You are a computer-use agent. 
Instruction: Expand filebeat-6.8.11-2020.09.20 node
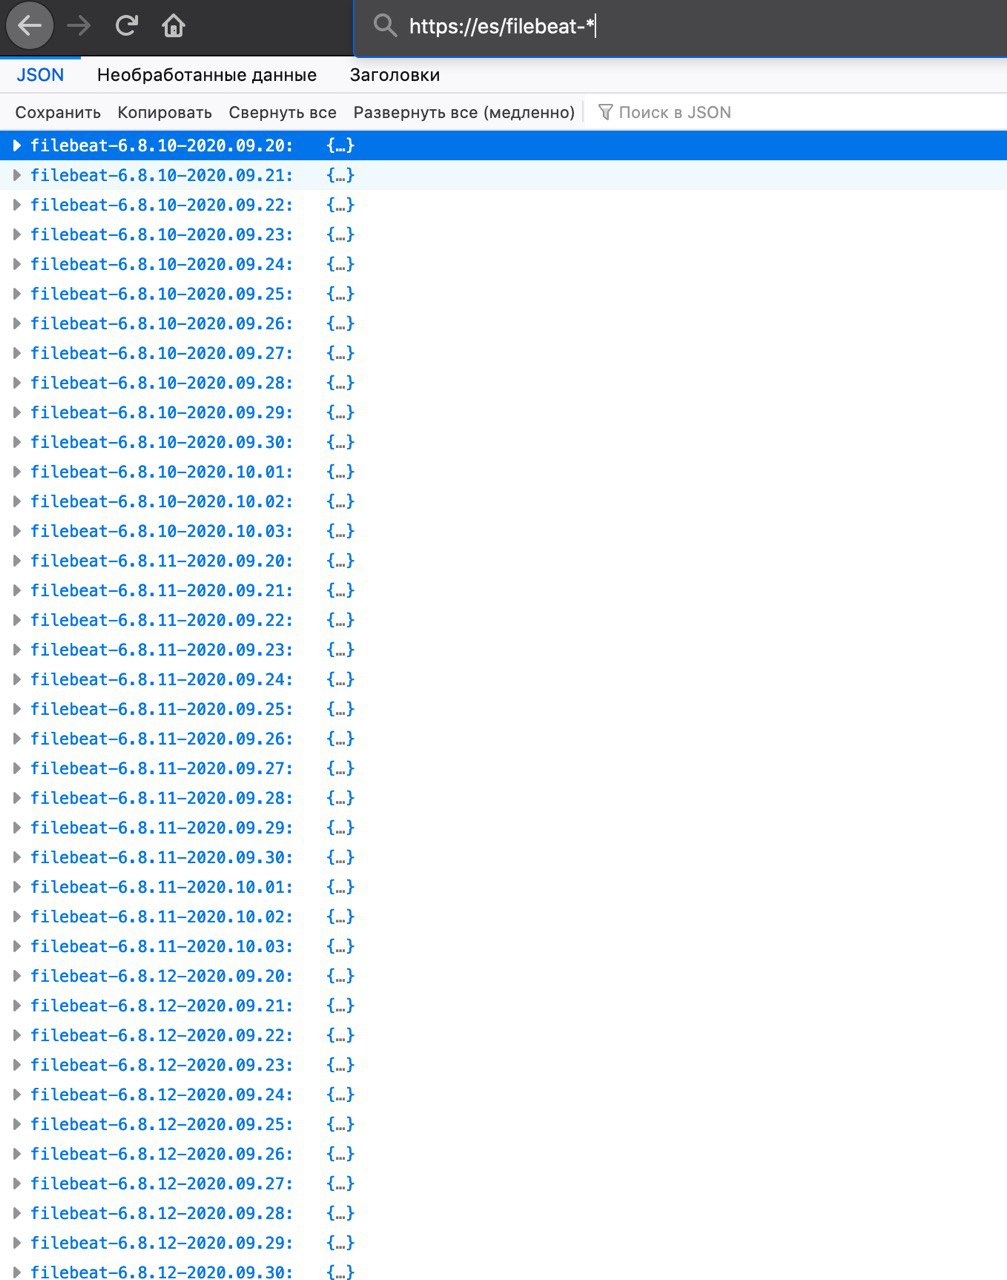[17, 561]
